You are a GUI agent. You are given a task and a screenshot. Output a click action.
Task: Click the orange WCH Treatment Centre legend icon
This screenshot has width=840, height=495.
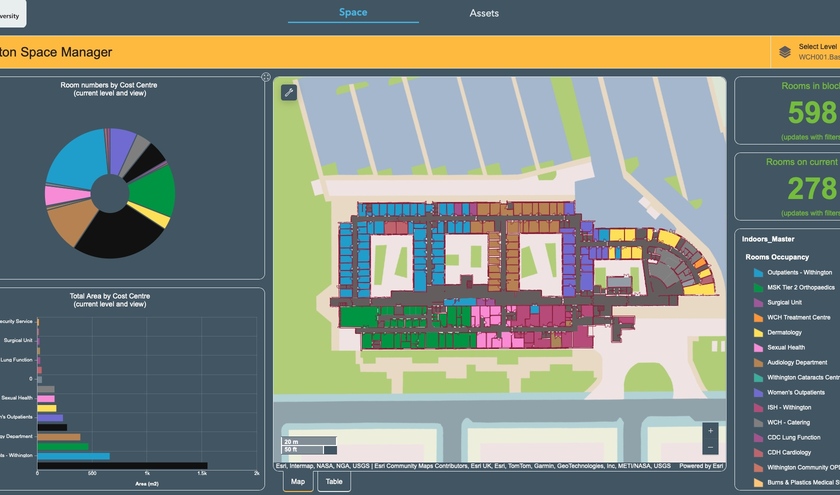pyautogui.click(x=756, y=318)
